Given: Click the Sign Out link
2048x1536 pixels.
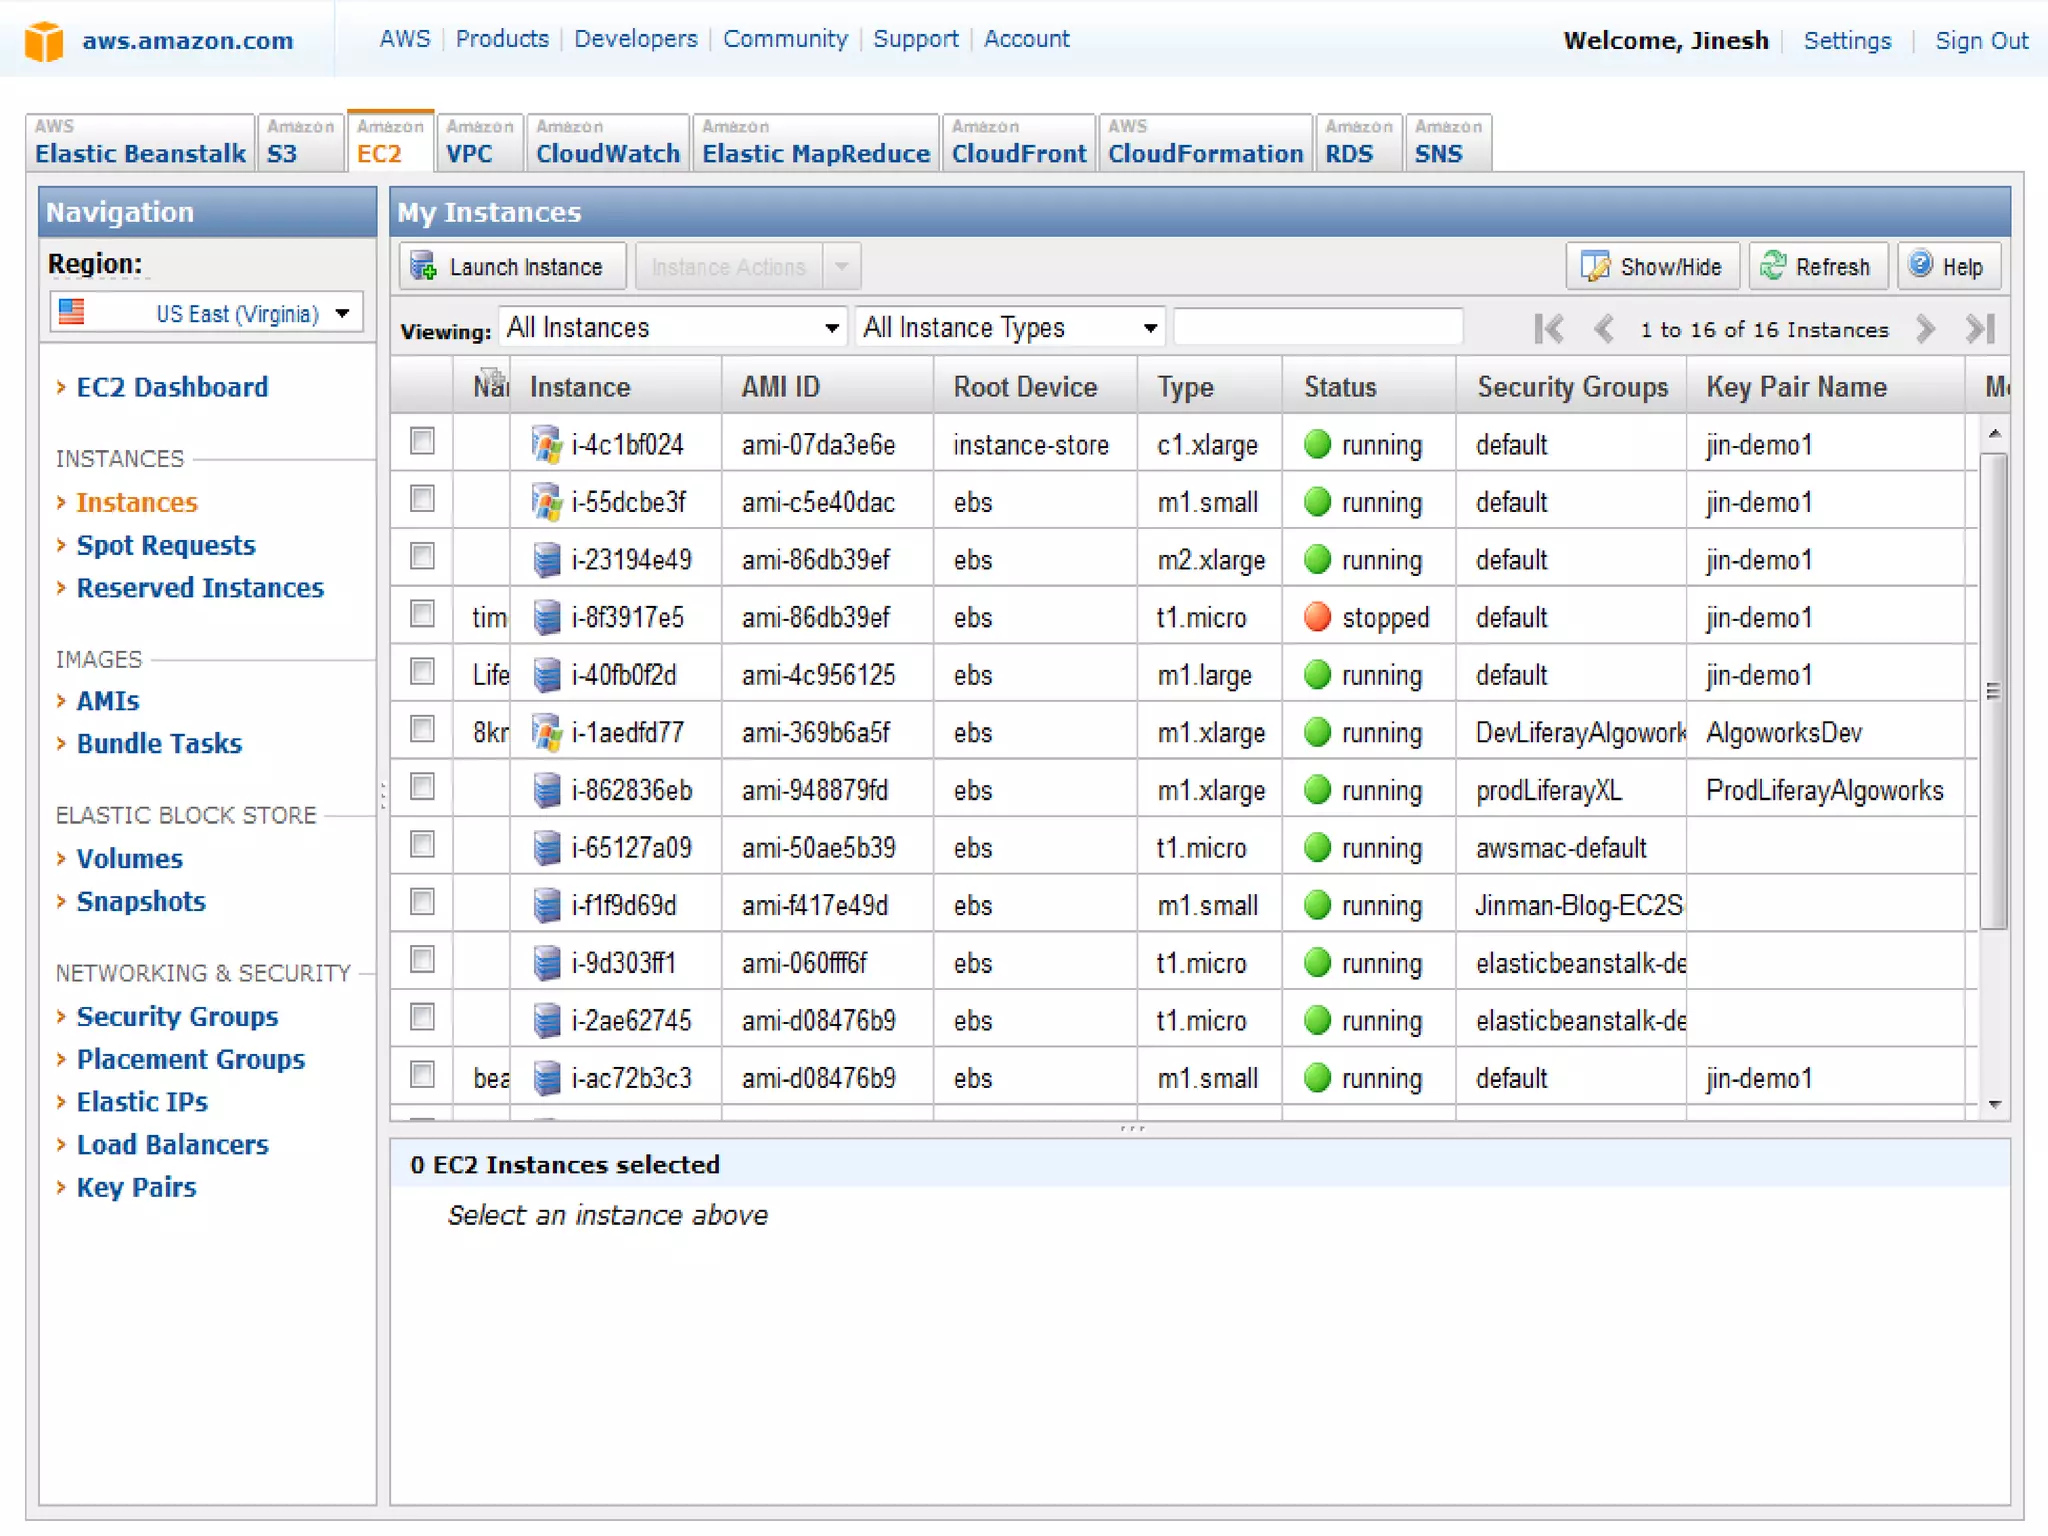Looking at the screenshot, I should [1980, 41].
